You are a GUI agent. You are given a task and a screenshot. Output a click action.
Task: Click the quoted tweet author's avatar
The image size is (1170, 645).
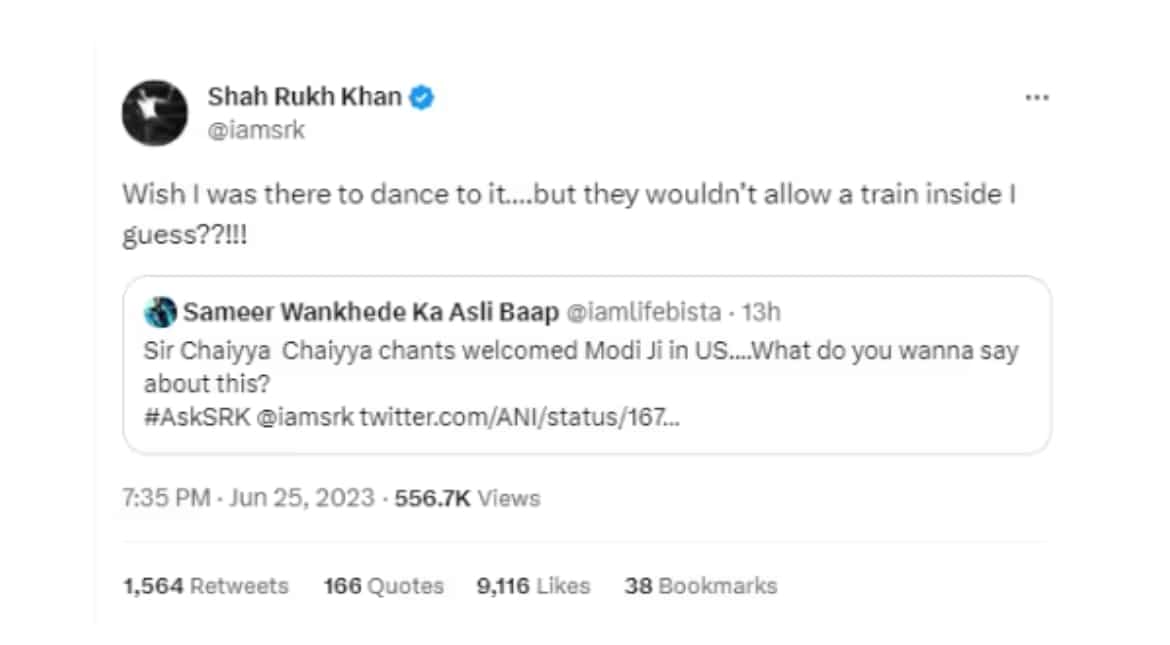(160, 311)
